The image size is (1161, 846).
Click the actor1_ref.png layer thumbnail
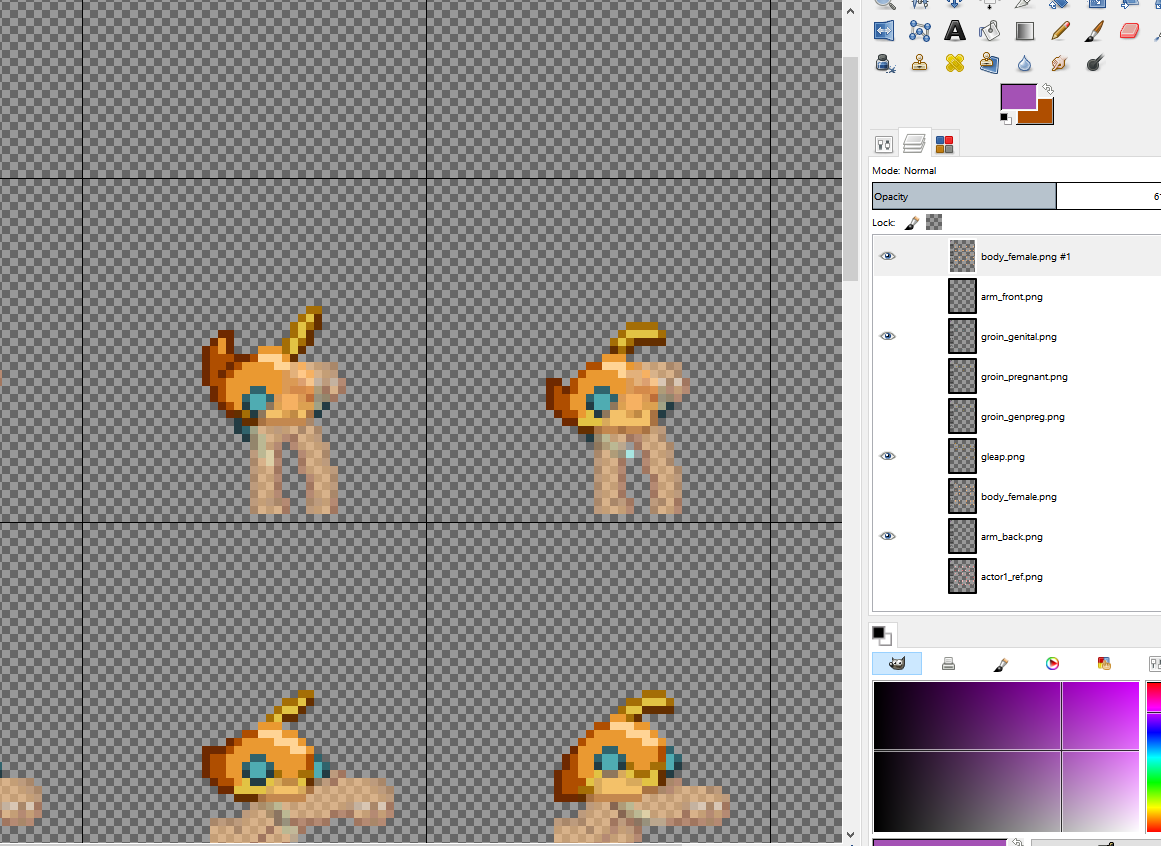[x=963, y=576]
